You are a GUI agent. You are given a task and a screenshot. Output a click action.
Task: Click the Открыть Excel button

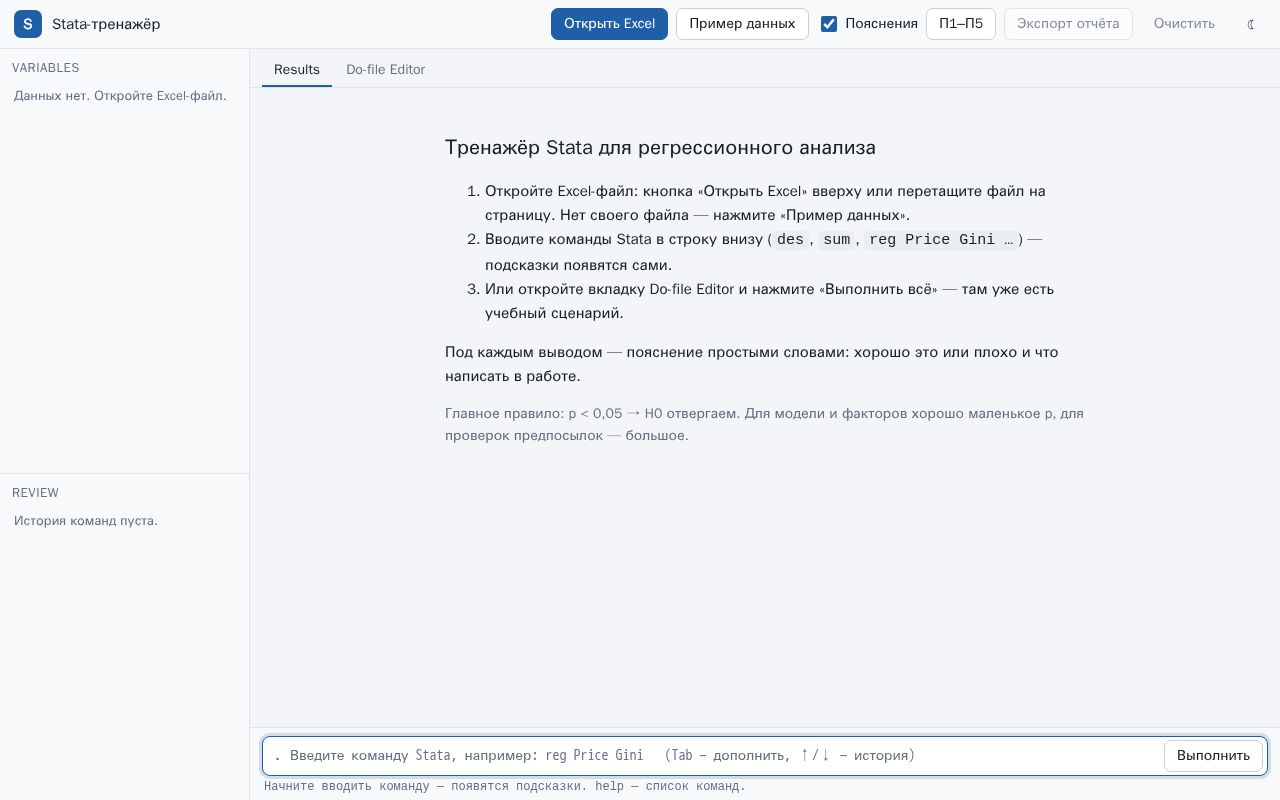pos(609,24)
